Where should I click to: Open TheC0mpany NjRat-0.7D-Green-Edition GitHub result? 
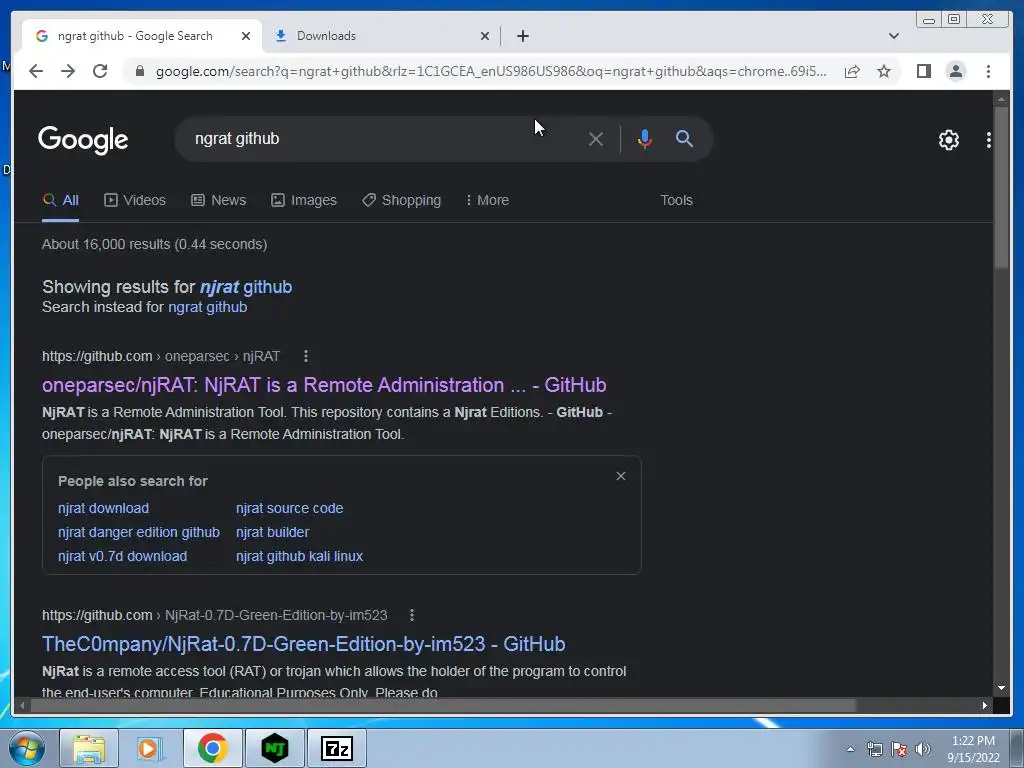(304, 644)
